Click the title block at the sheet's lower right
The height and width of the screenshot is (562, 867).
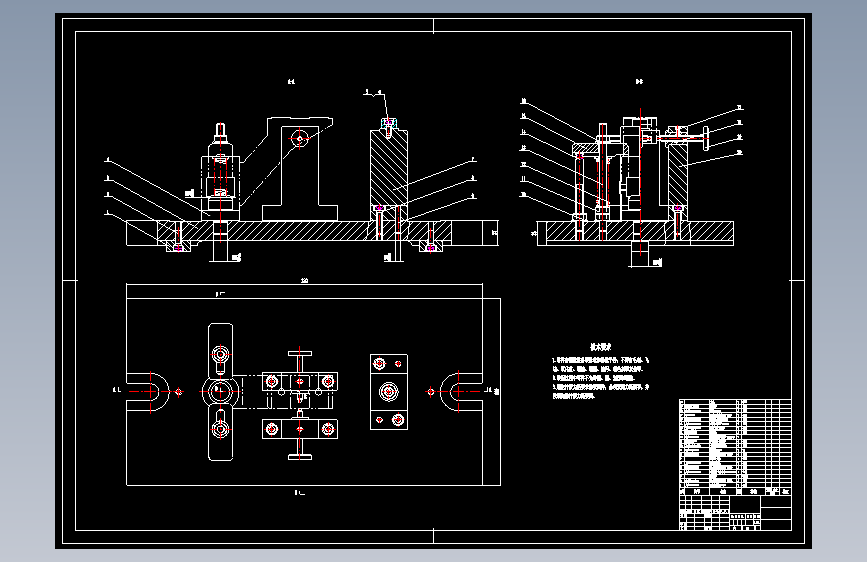click(735, 513)
